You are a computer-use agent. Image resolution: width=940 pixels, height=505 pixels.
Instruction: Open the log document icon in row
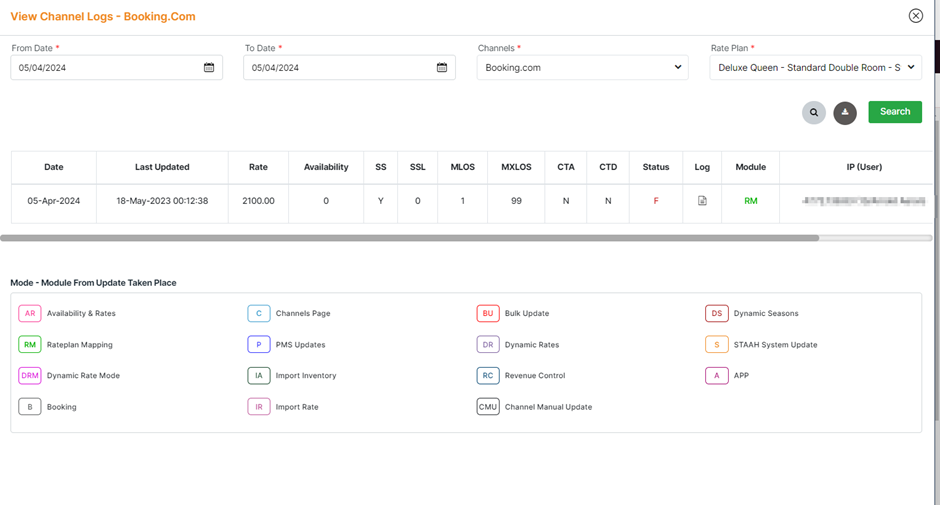tap(702, 201)
